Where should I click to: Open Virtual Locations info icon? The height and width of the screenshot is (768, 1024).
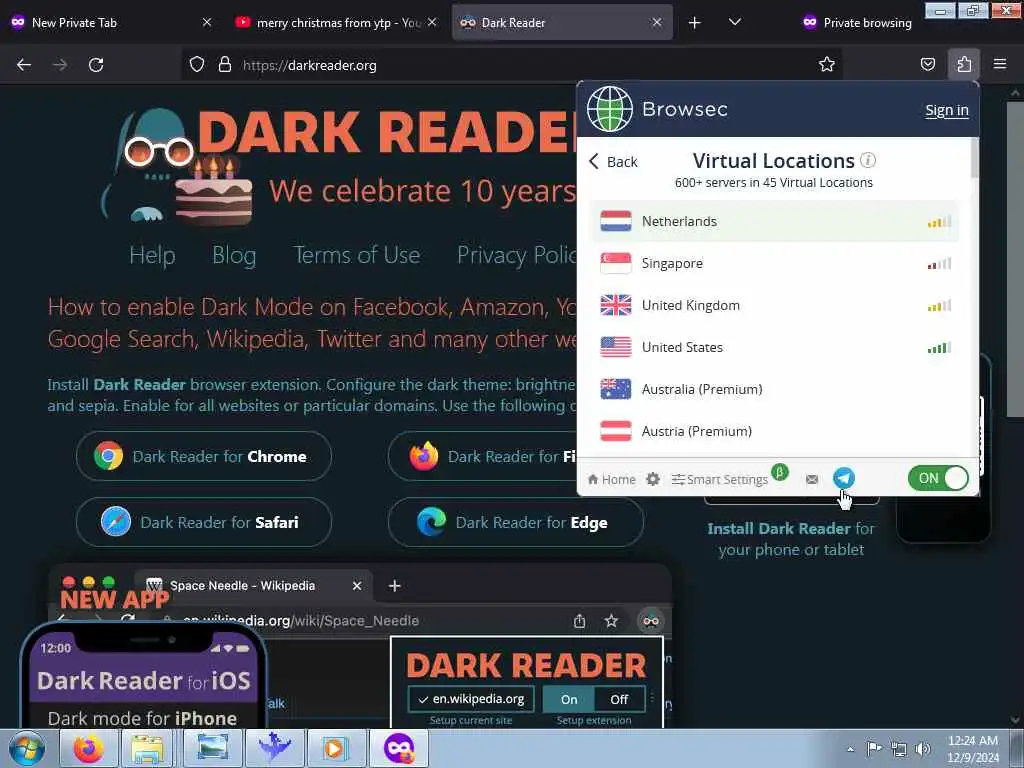pos(867,160)
